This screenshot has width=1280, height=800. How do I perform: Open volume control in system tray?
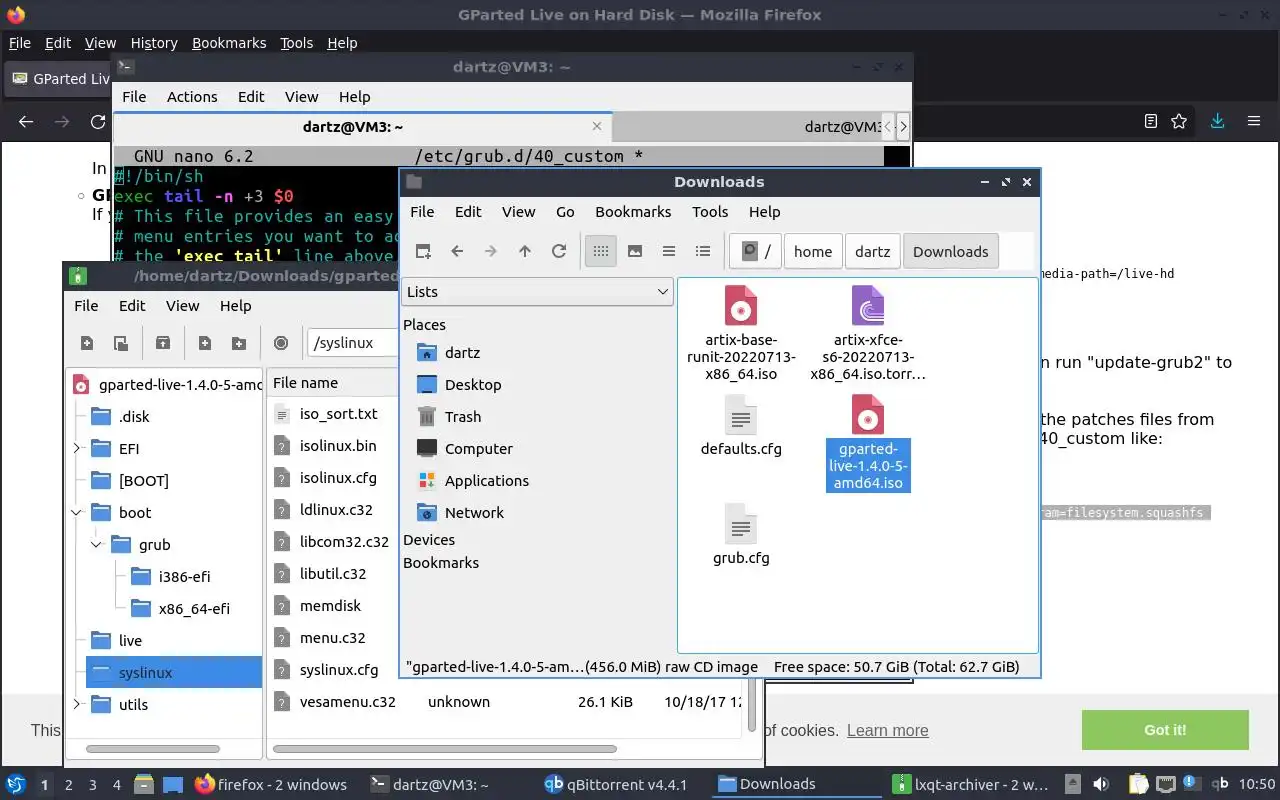pos(1101,784)
